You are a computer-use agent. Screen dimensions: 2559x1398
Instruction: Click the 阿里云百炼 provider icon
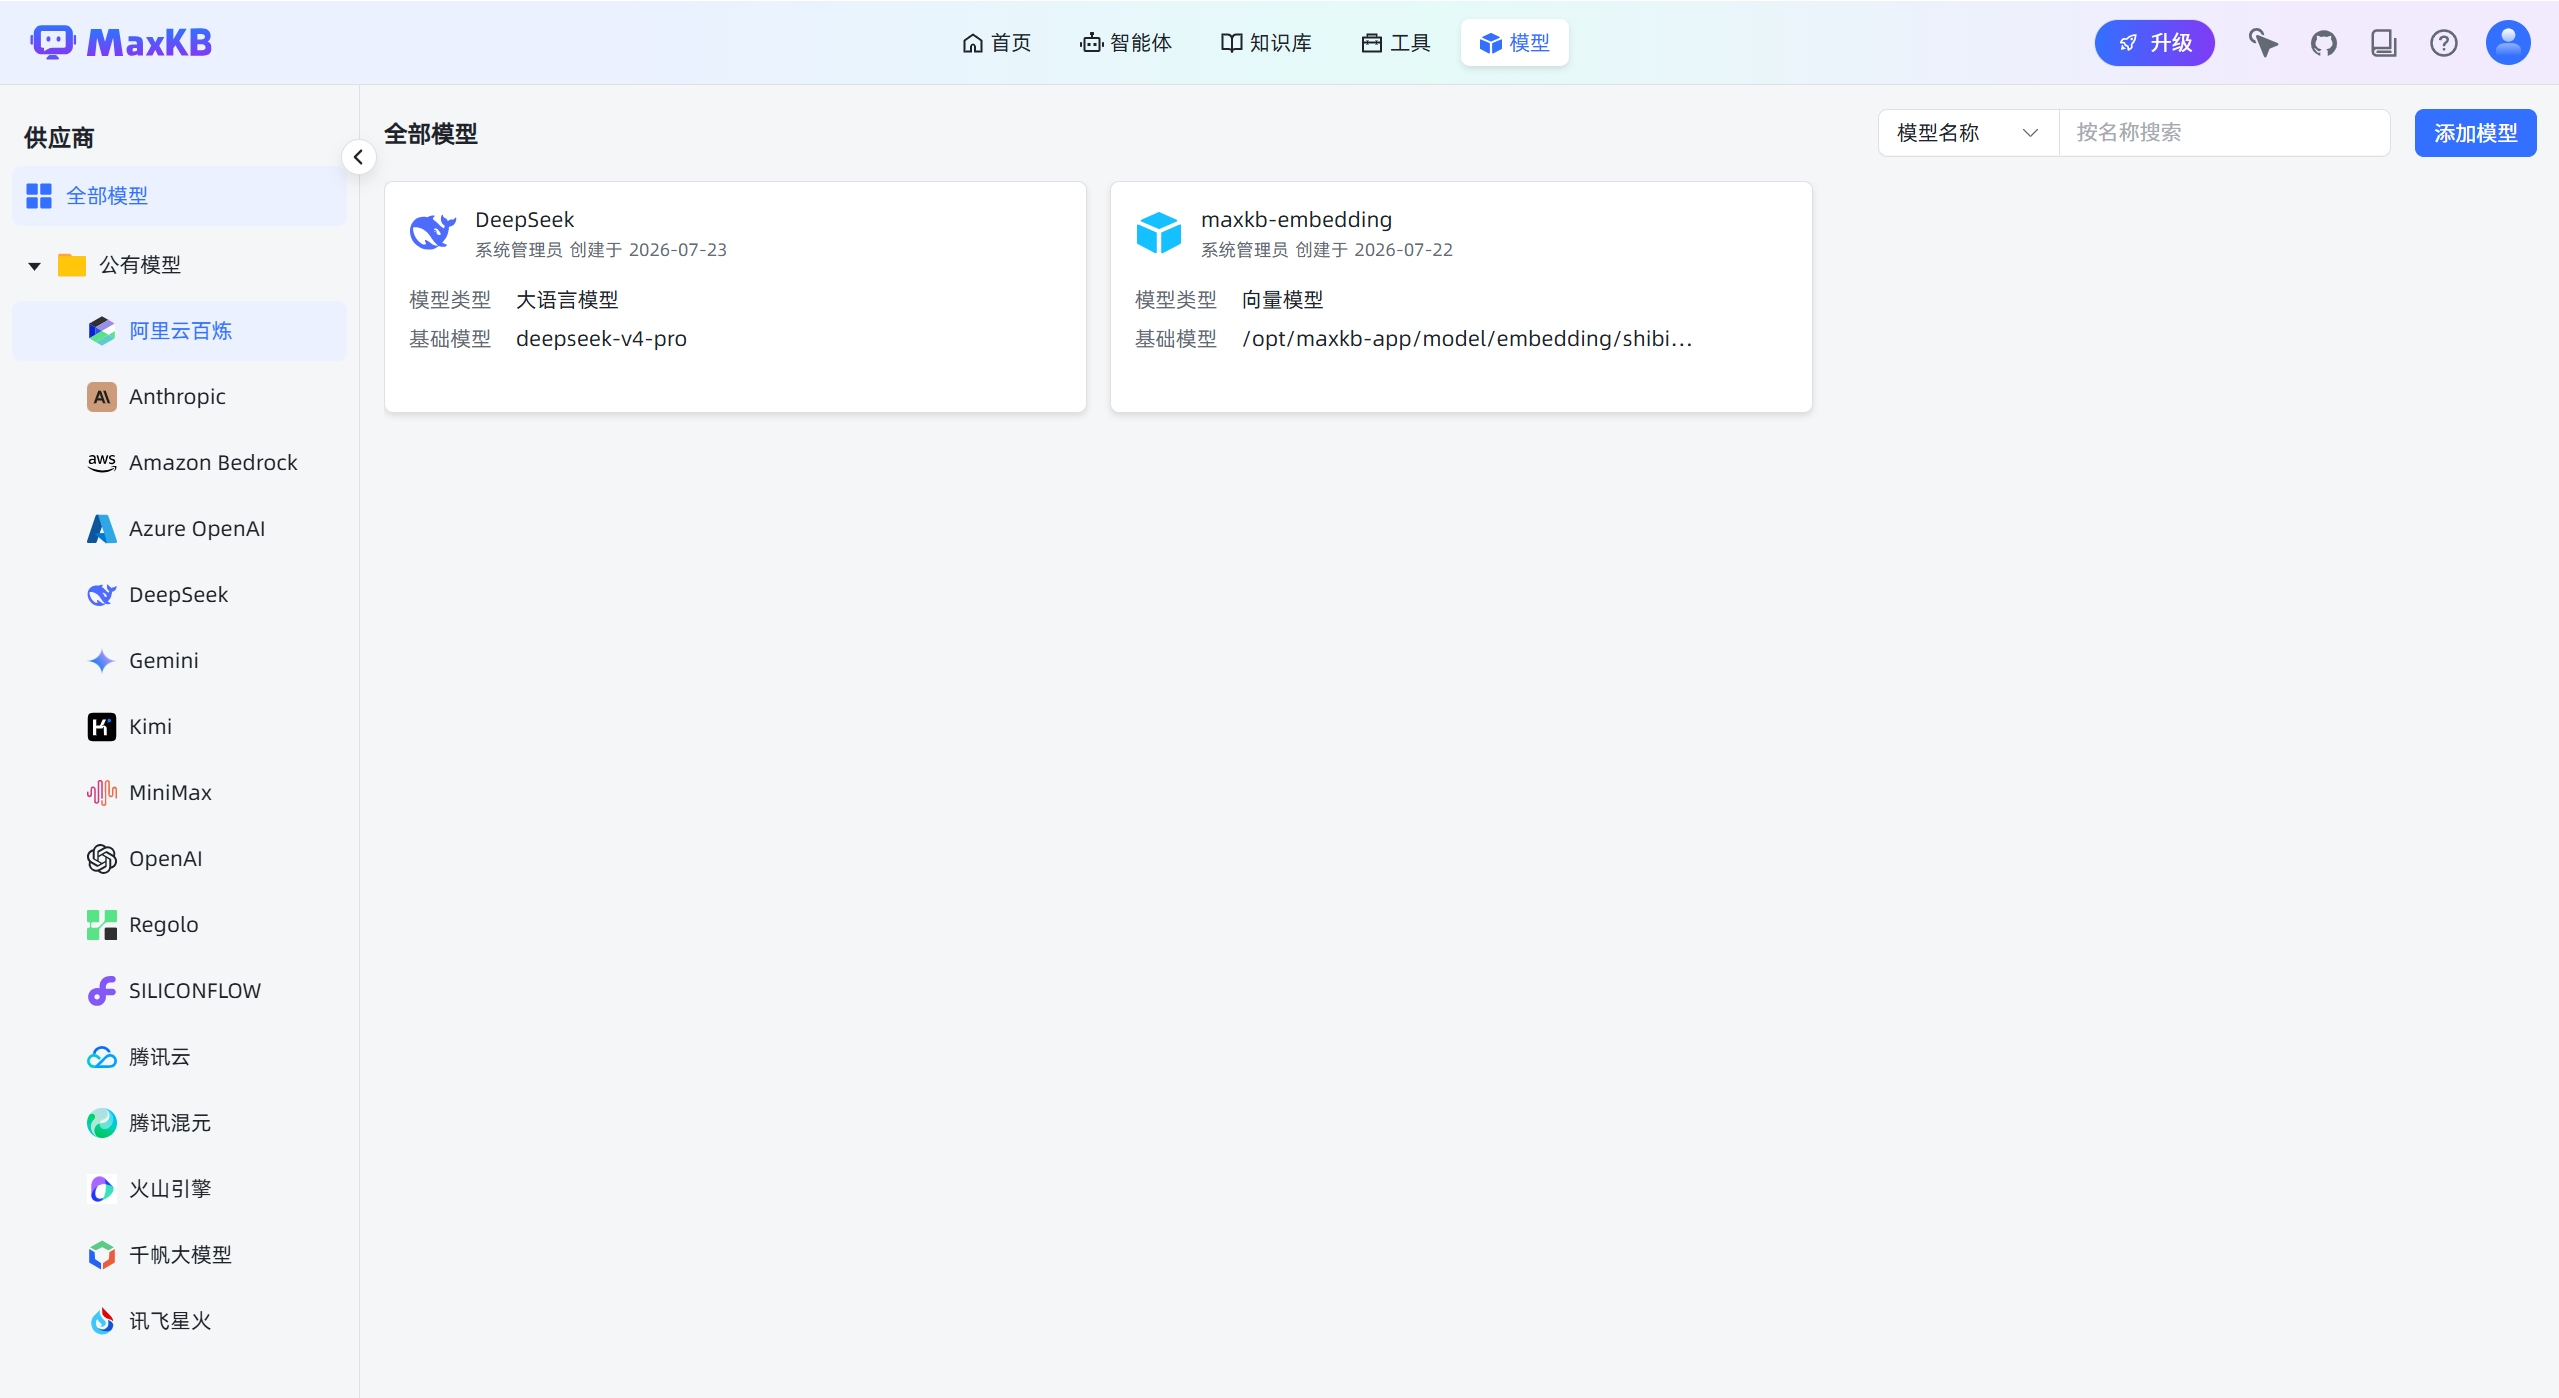102,331
